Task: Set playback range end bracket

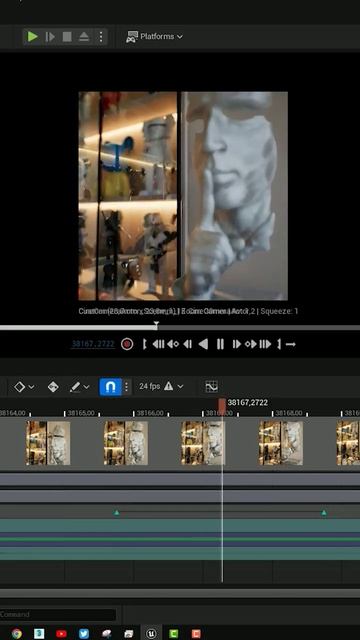Action: [x=279, y=344]
